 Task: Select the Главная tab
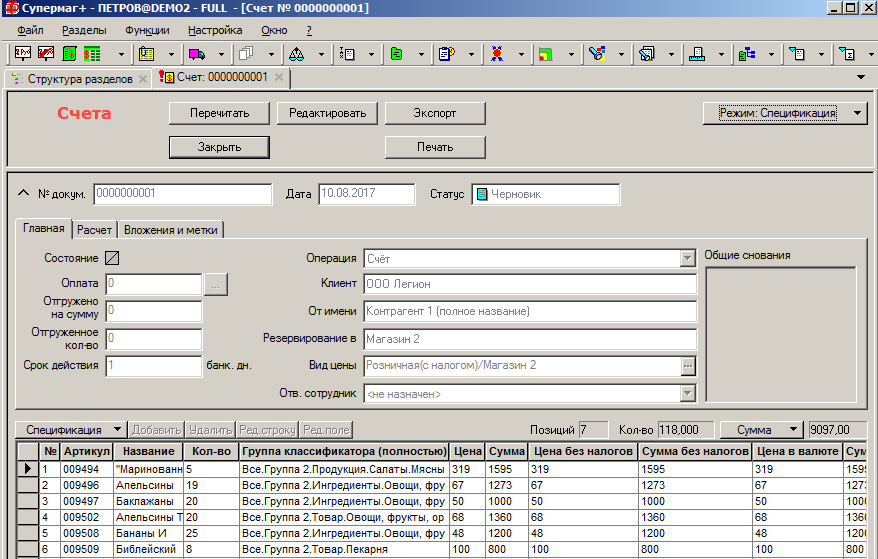click(44, 229)
